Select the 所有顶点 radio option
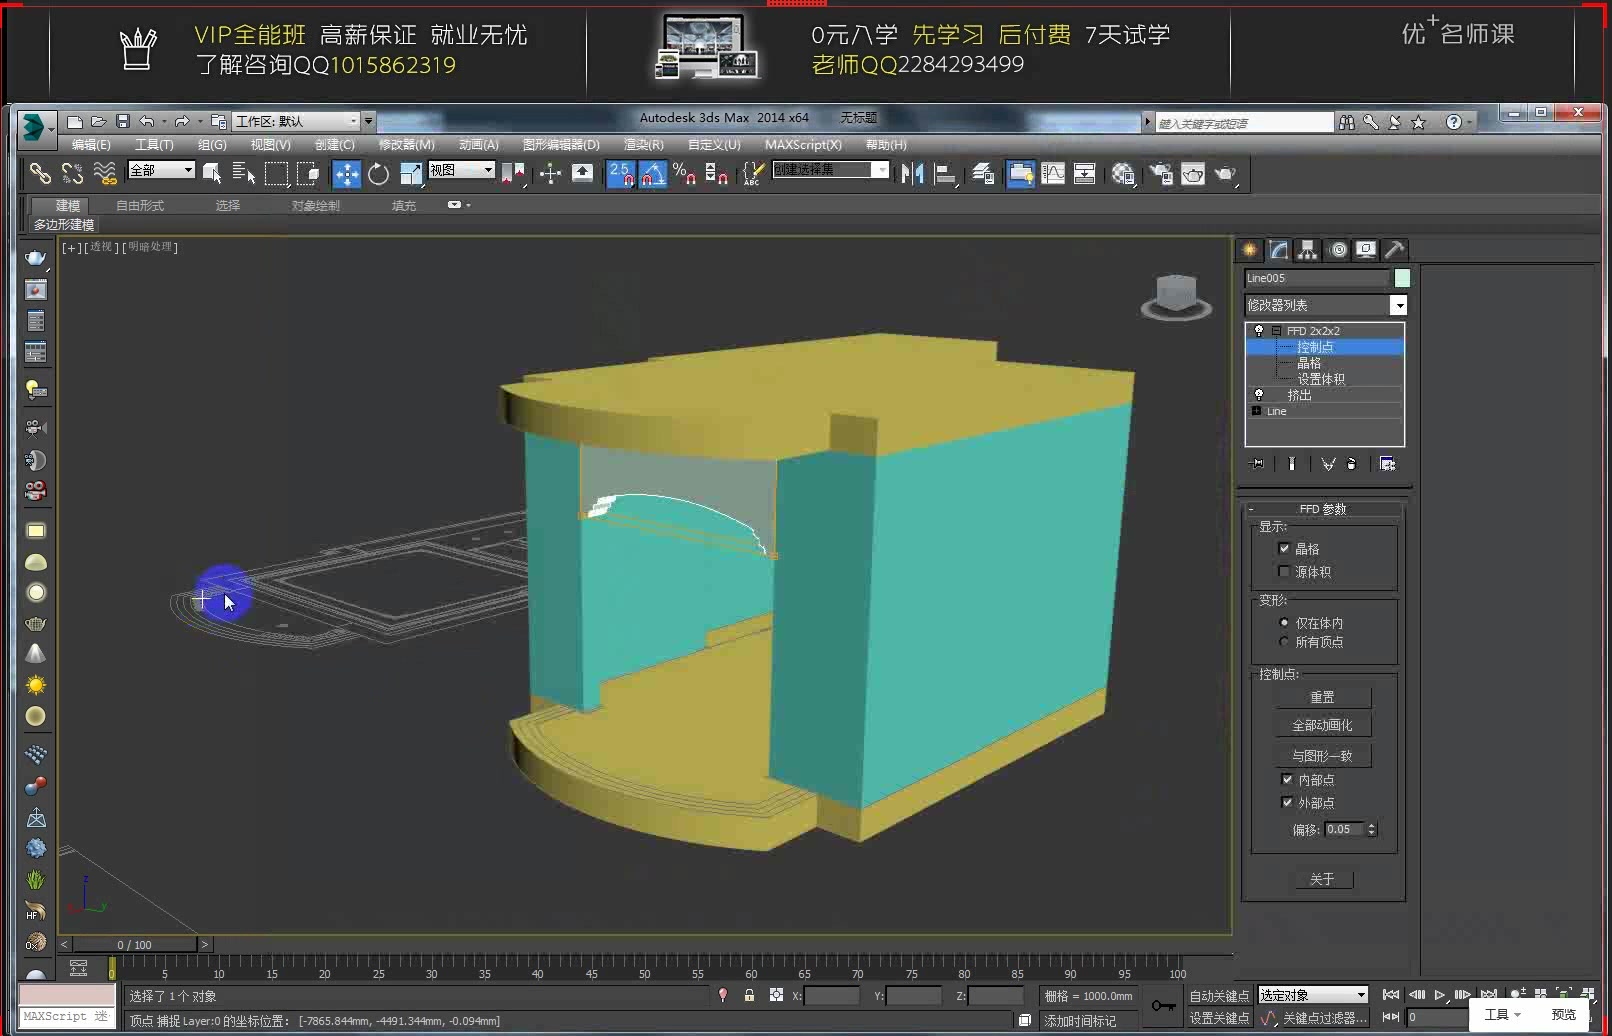Screen dimensions: 1612x1036 [1284, 642]
